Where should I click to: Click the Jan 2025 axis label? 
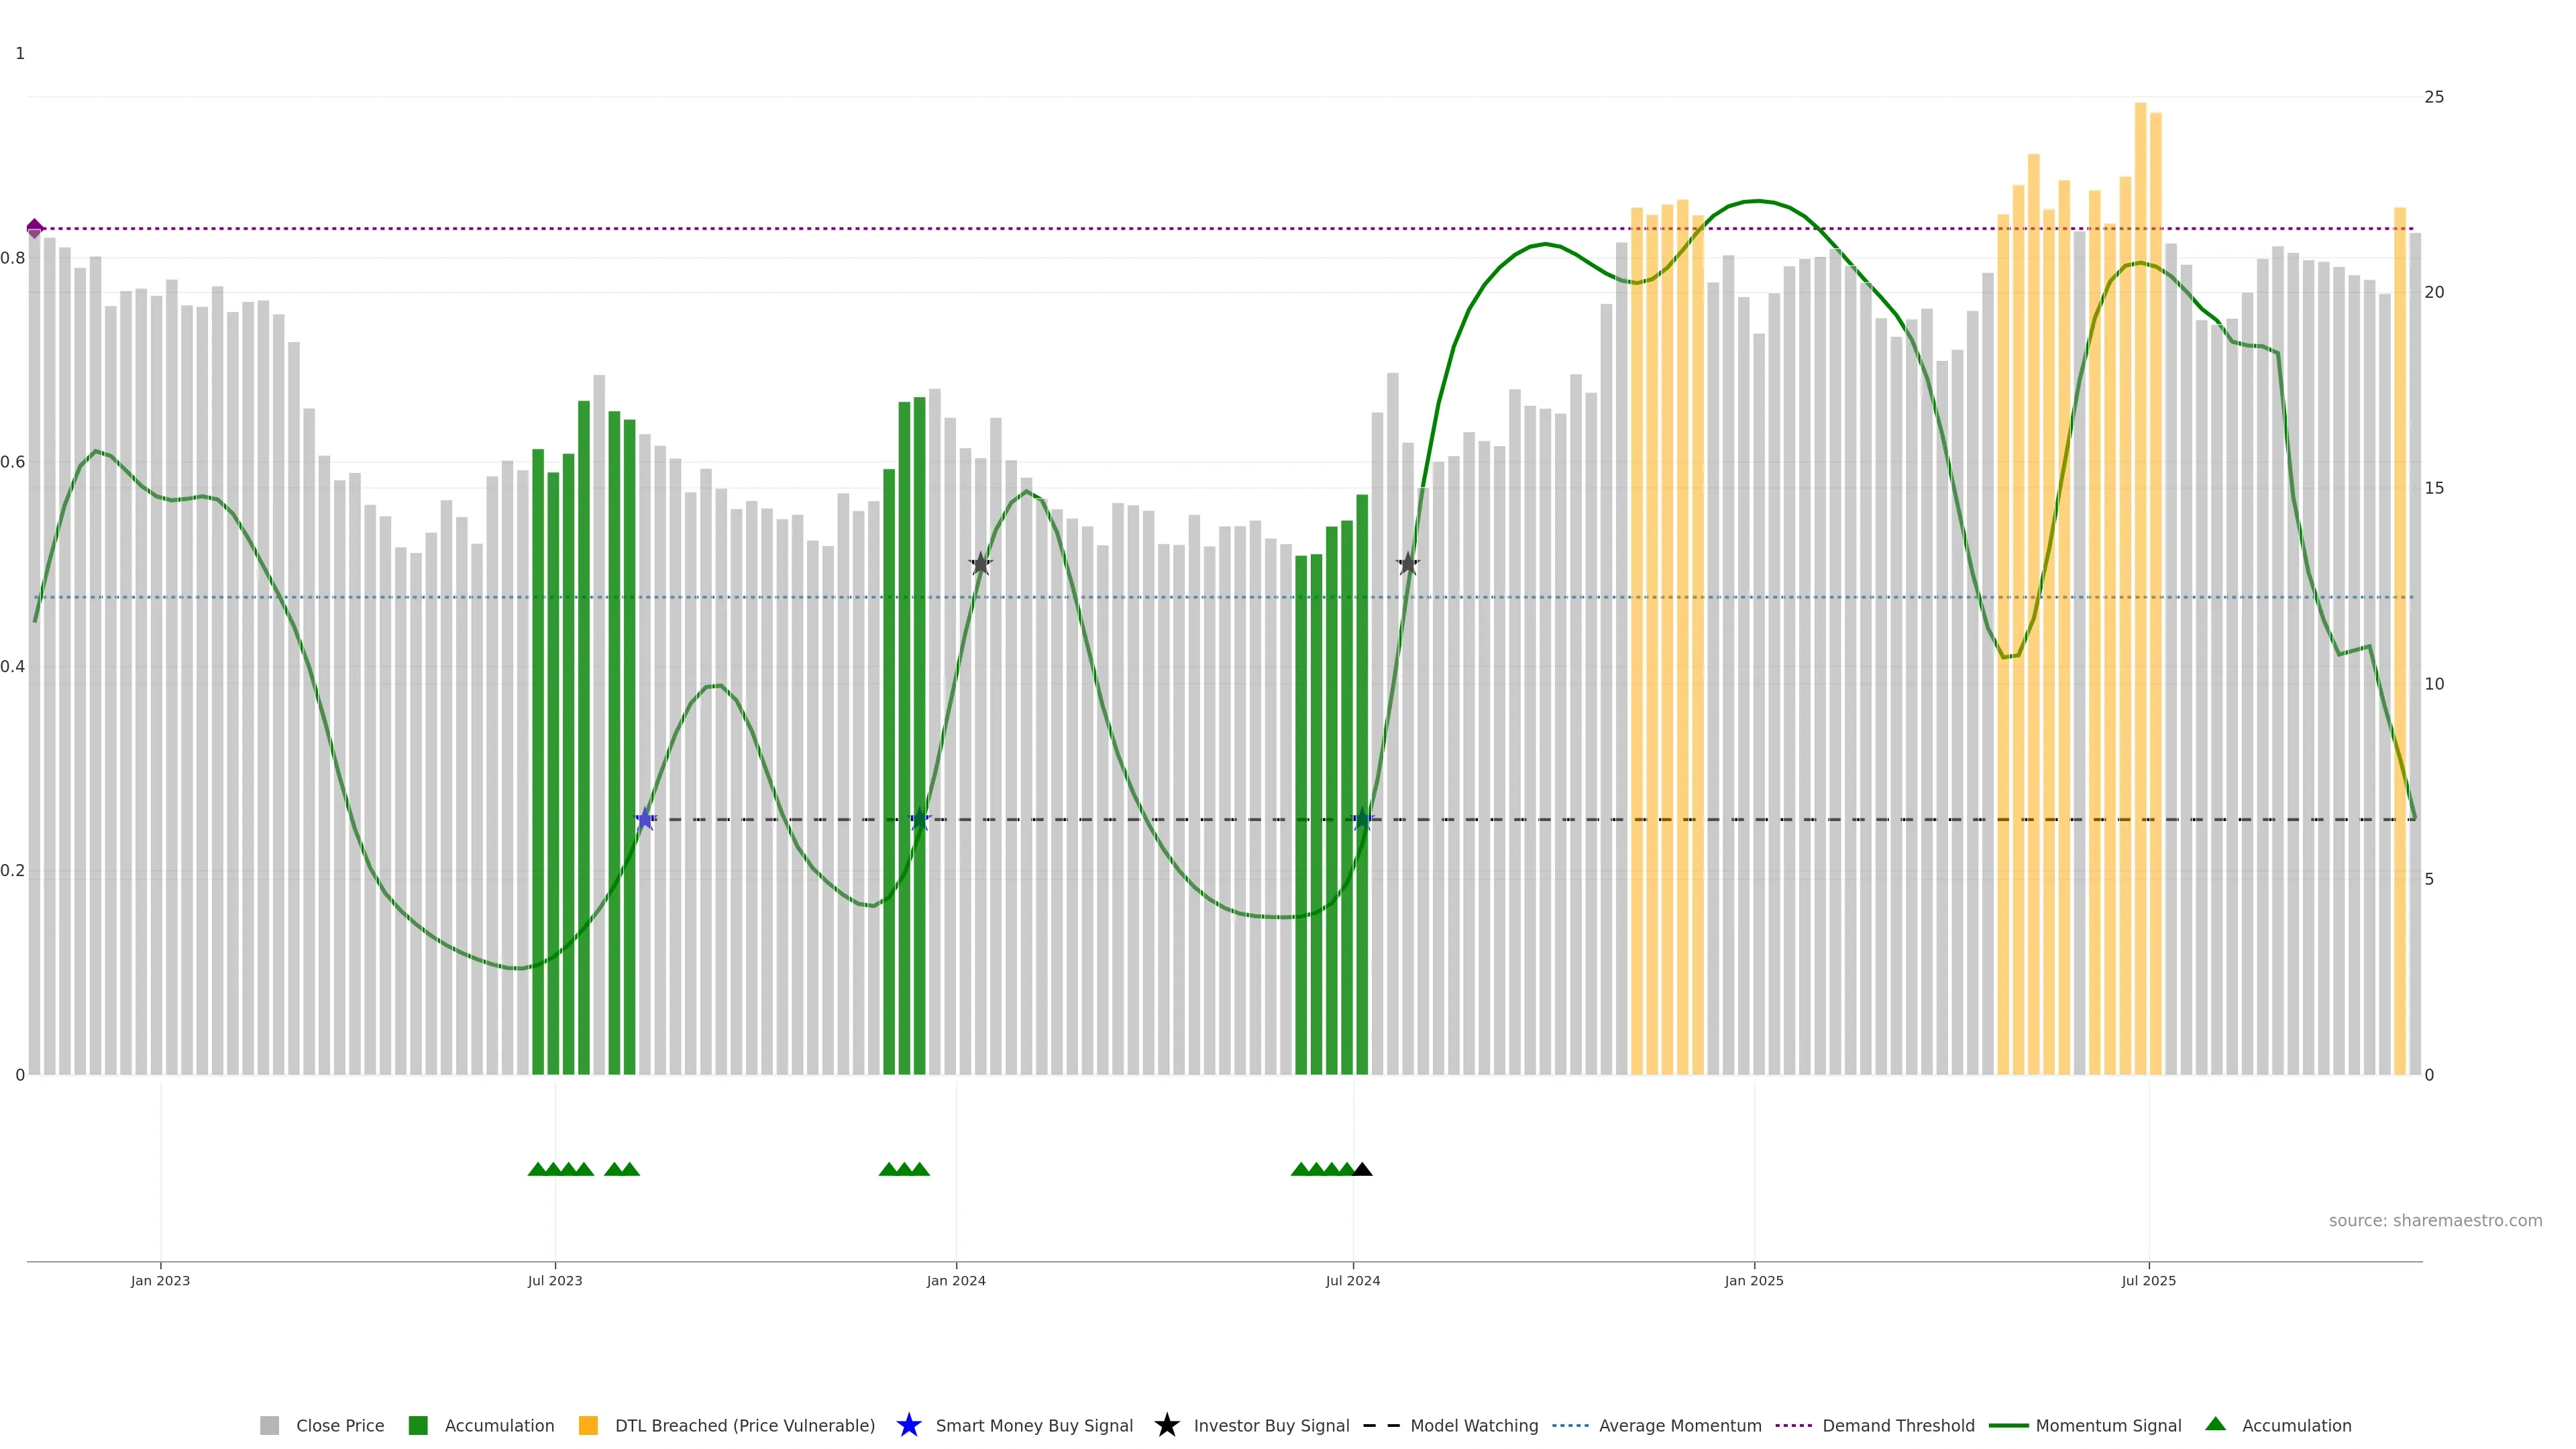pyautogui.click(x=1753, y=1281)
